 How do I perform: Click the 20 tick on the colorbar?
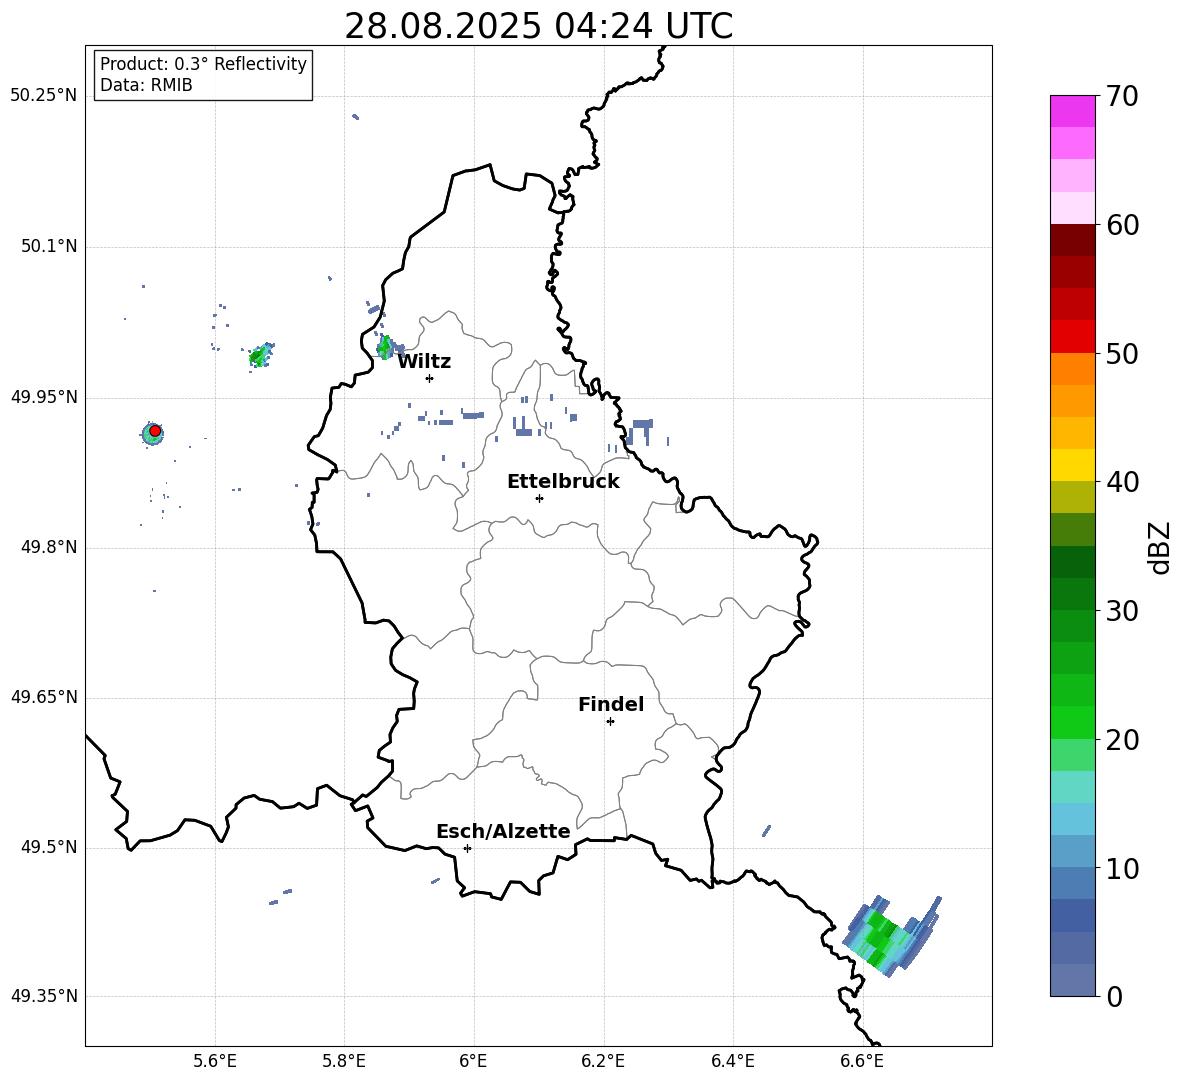(x=1122, y=740)
